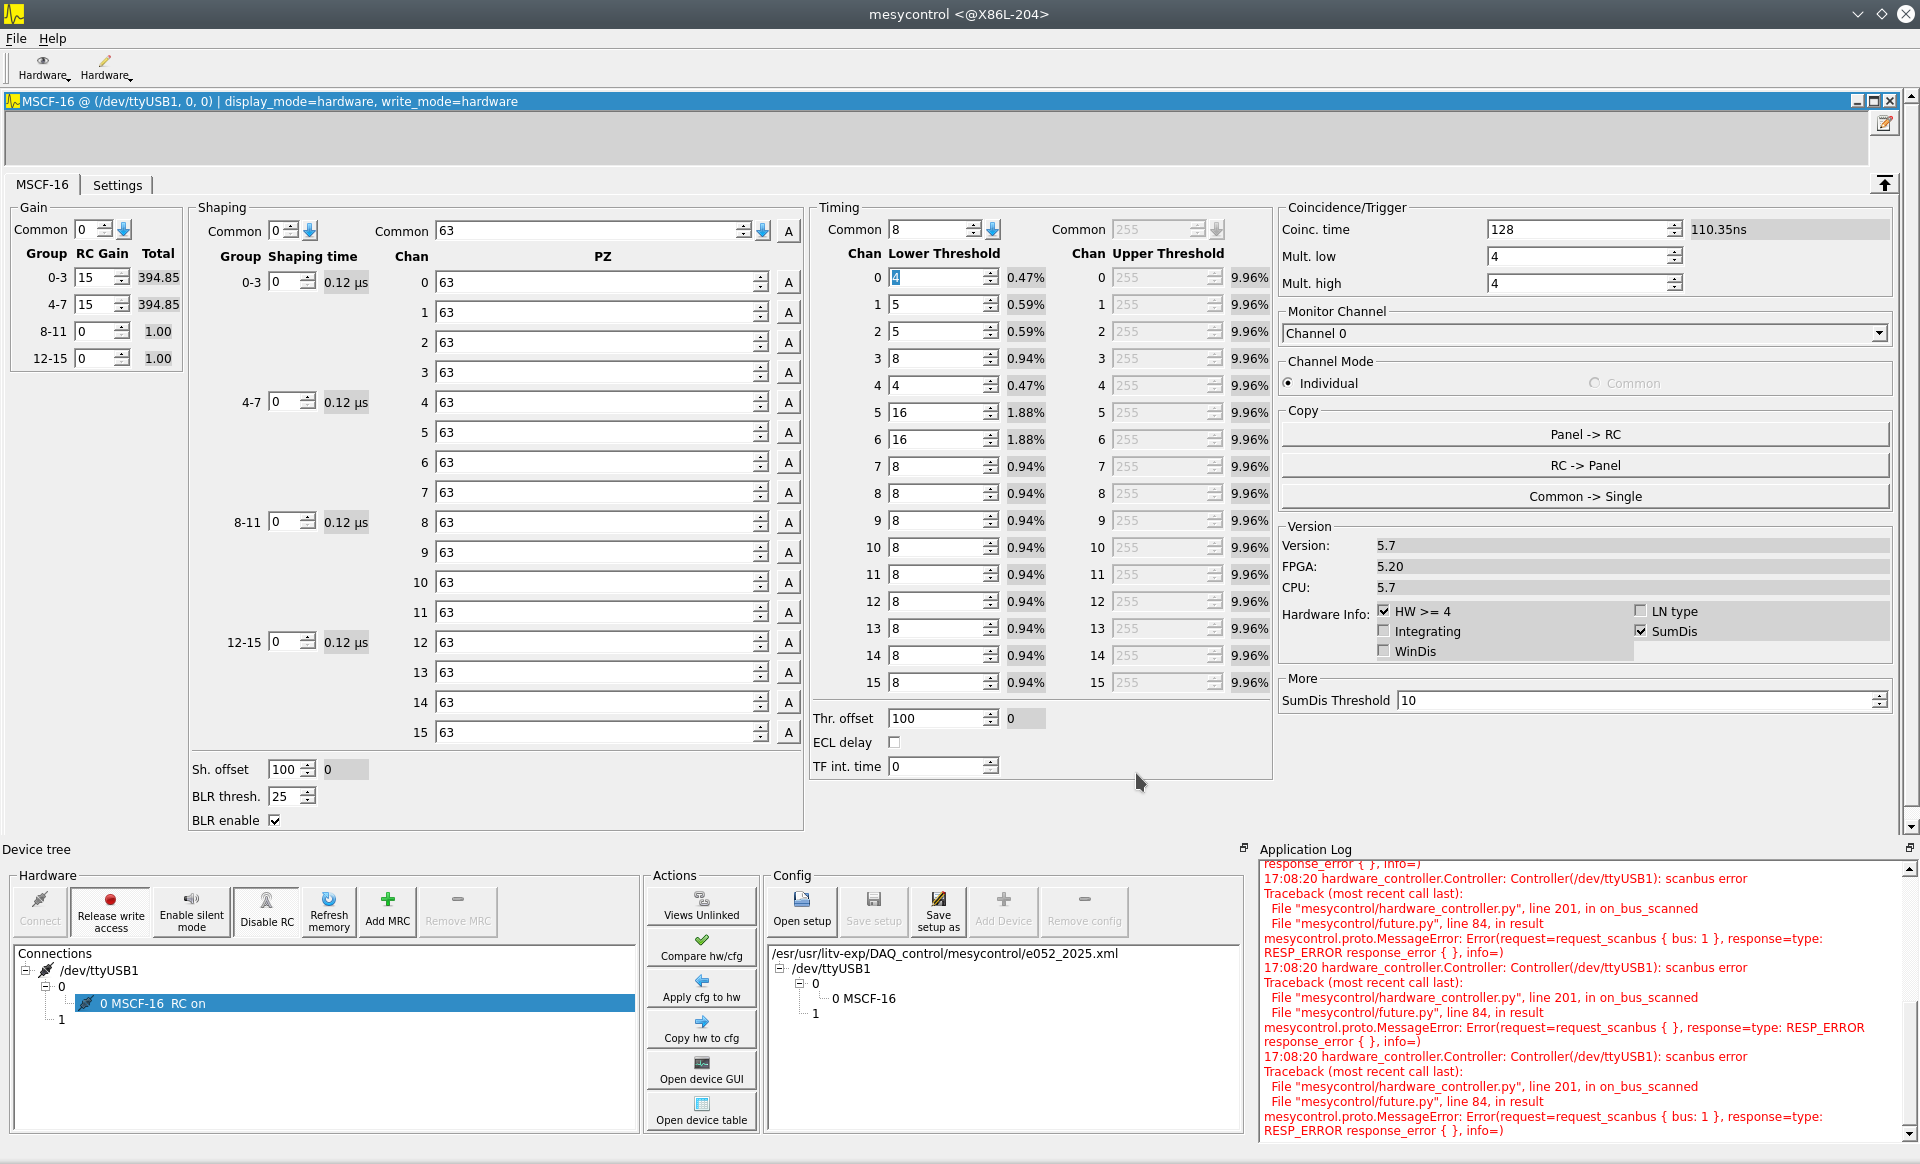Apply common Shaping time with blue arrow
The height and width of the screenshot is (1164, 1920).
[x=310, y=231]
